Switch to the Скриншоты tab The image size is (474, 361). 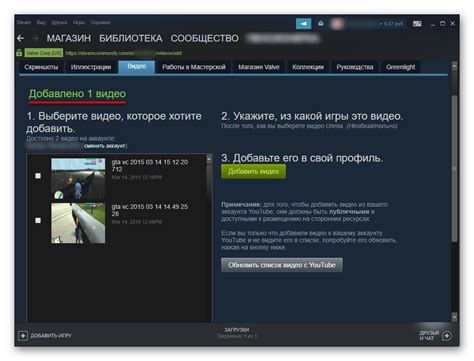(x=41, y=67)
